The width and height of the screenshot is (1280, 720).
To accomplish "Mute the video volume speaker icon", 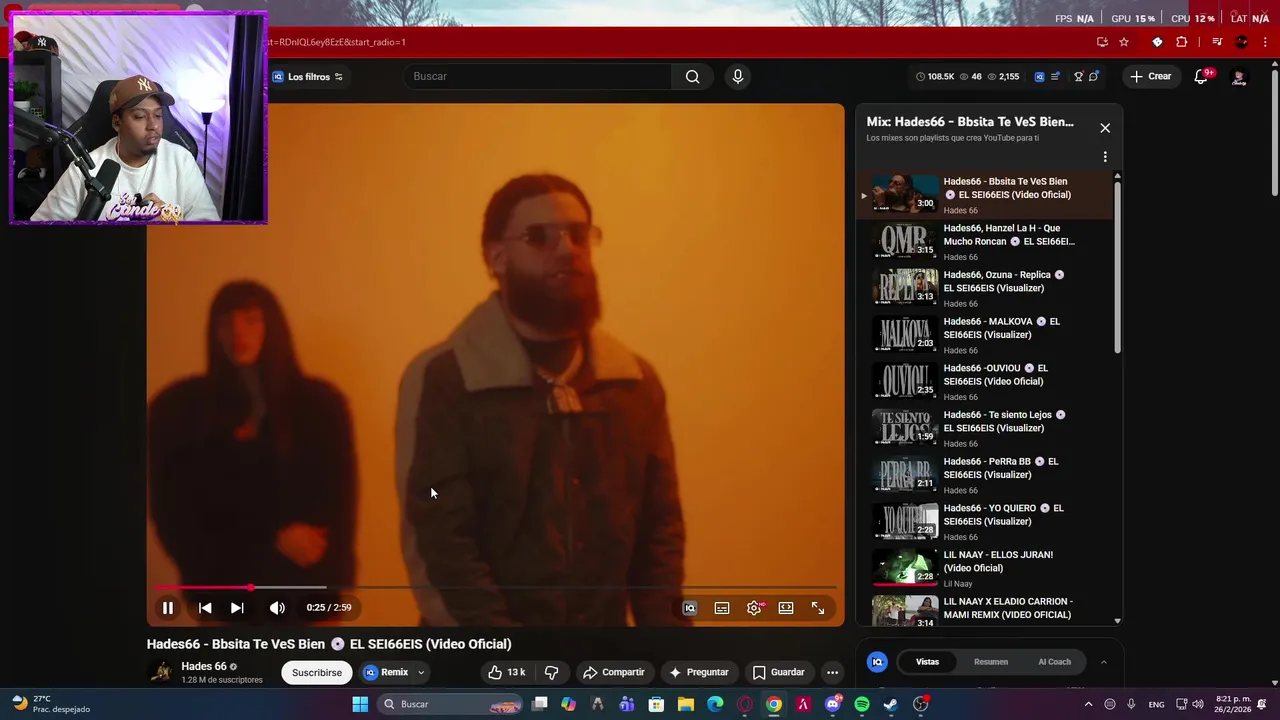I will (x=277, y=607).
